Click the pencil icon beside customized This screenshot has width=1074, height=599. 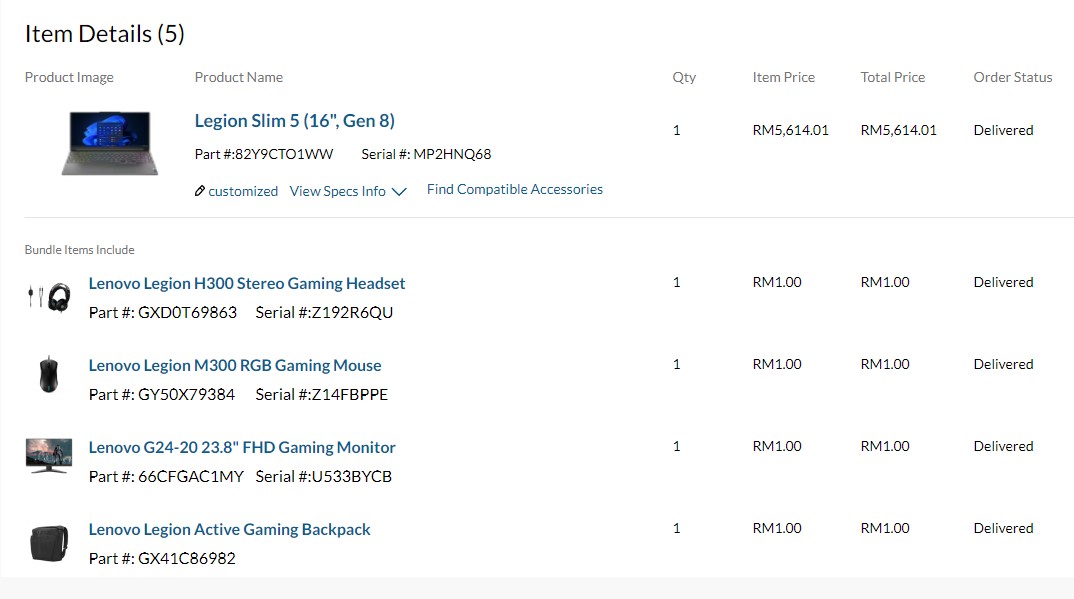click(199, 191)
